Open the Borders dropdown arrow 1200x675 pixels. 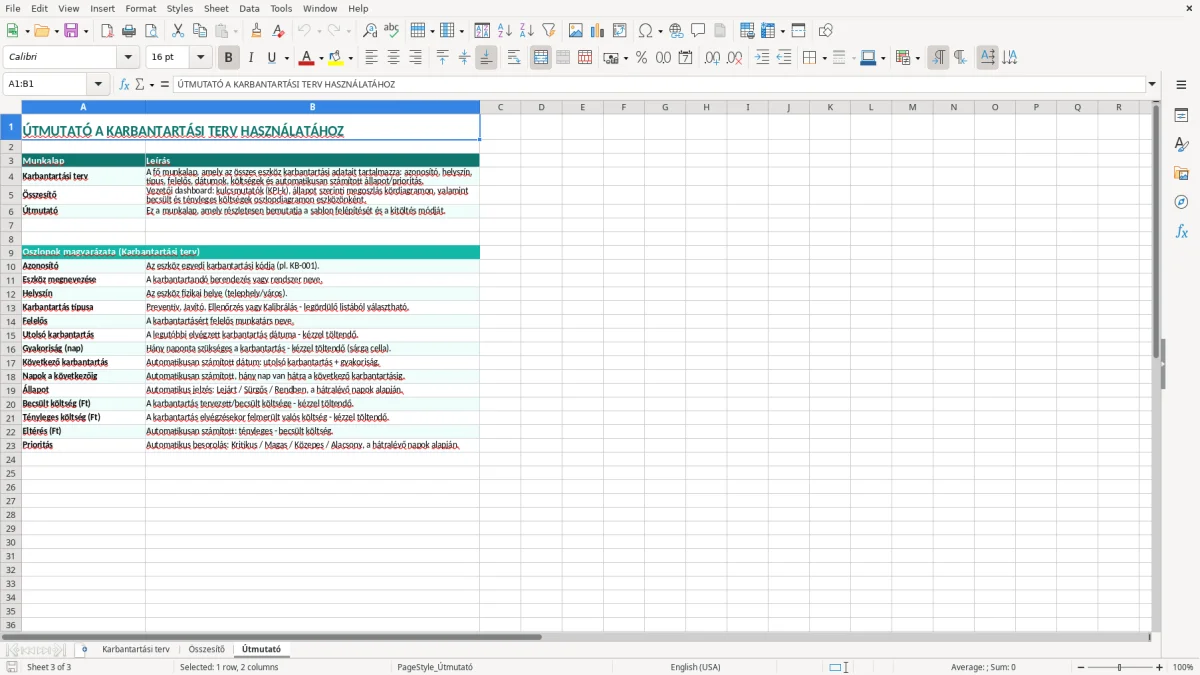pos(823,58)
